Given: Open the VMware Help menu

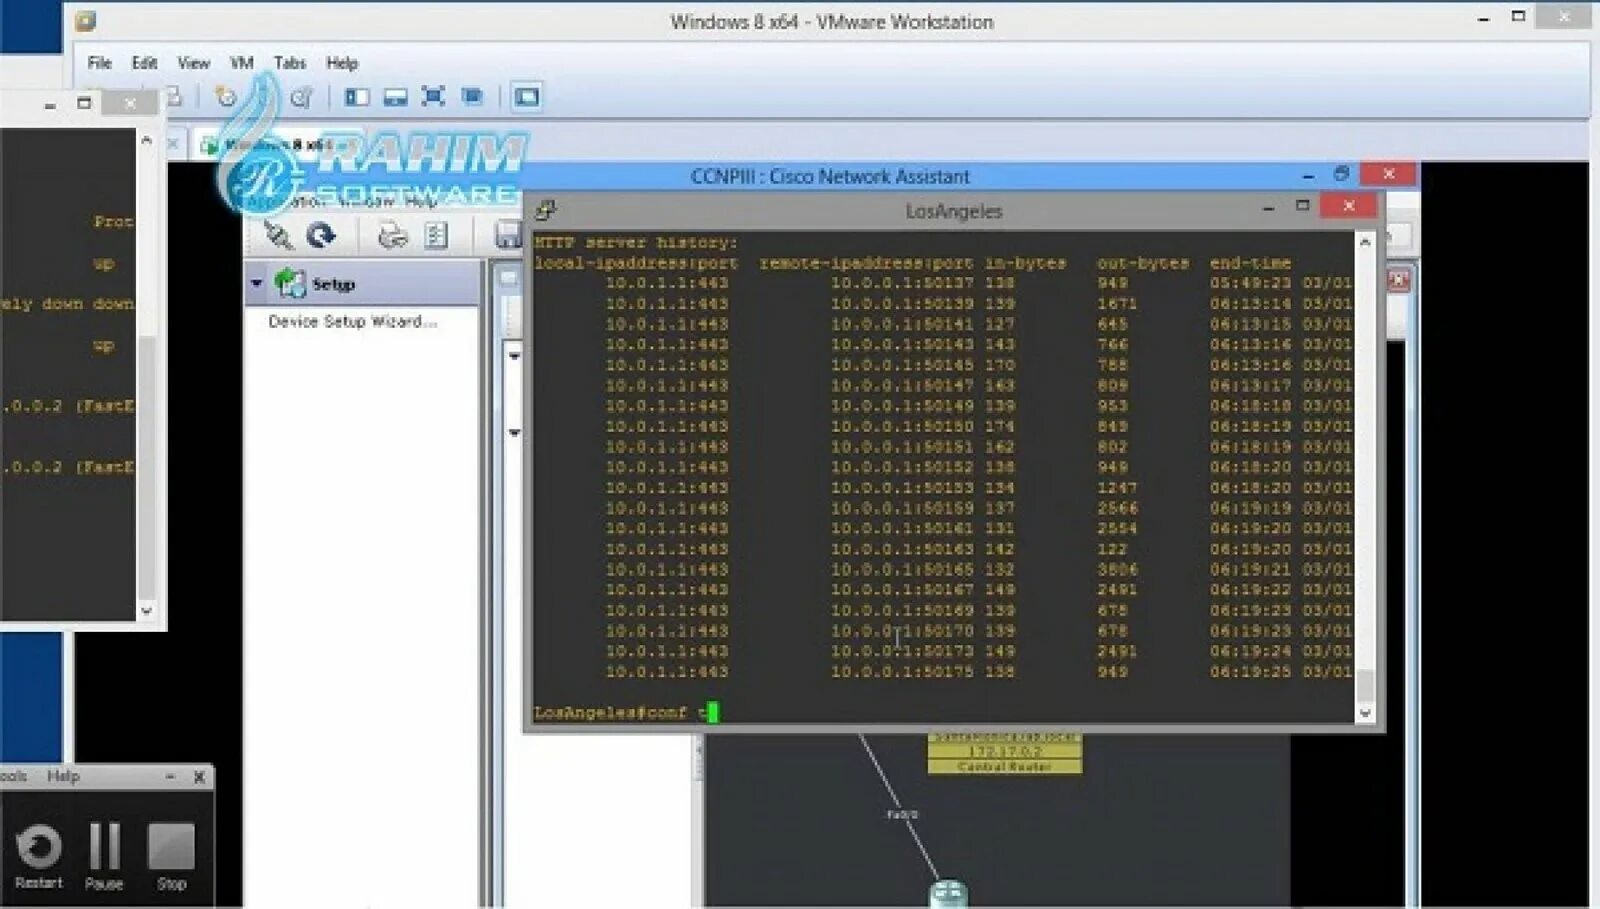Looking at the screenshot, I should click(341, 63).
